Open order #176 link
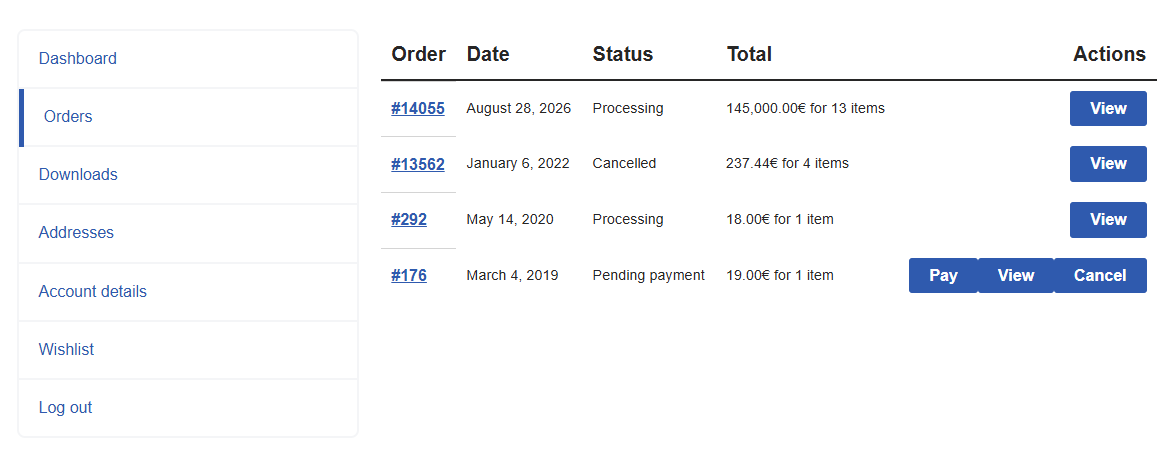 [x=409, y=276]
